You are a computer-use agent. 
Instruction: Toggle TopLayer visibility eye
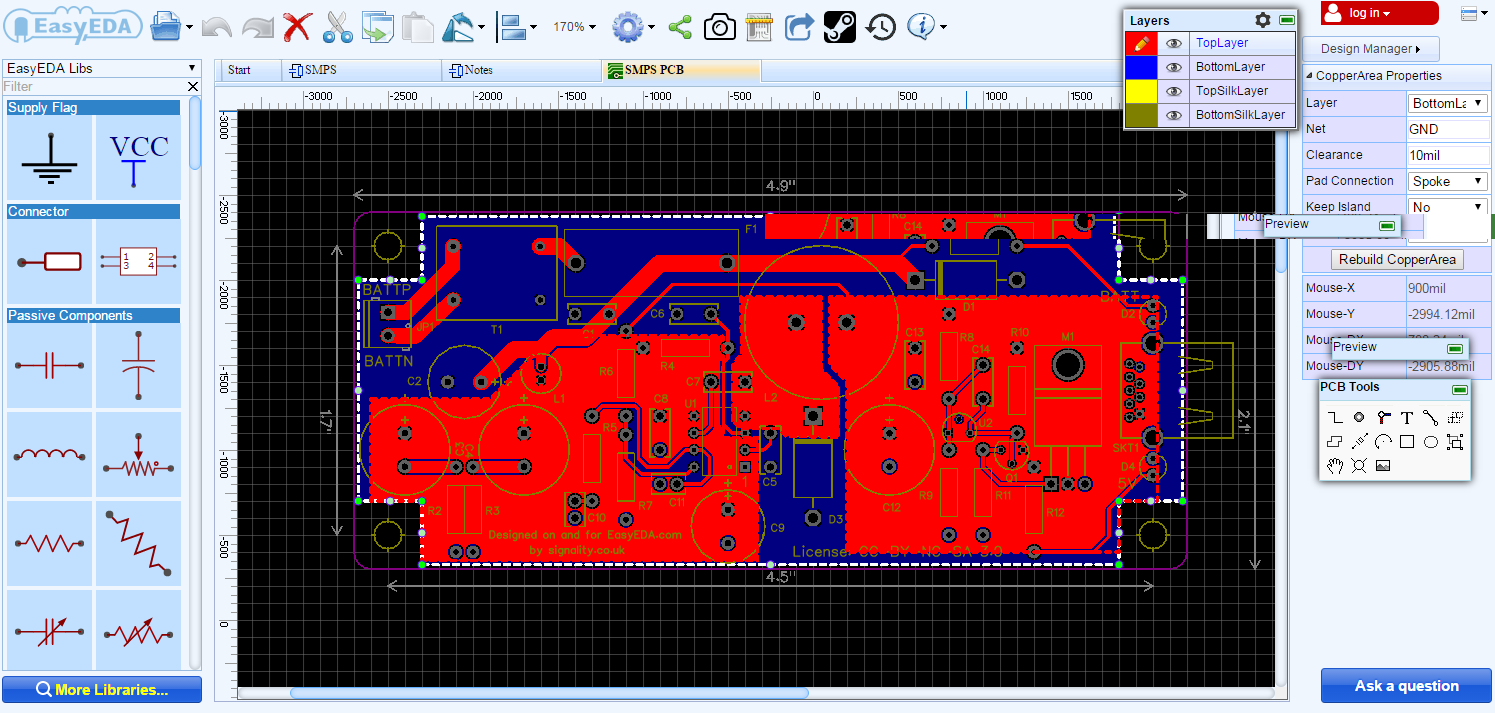[x=1174, y=43]
